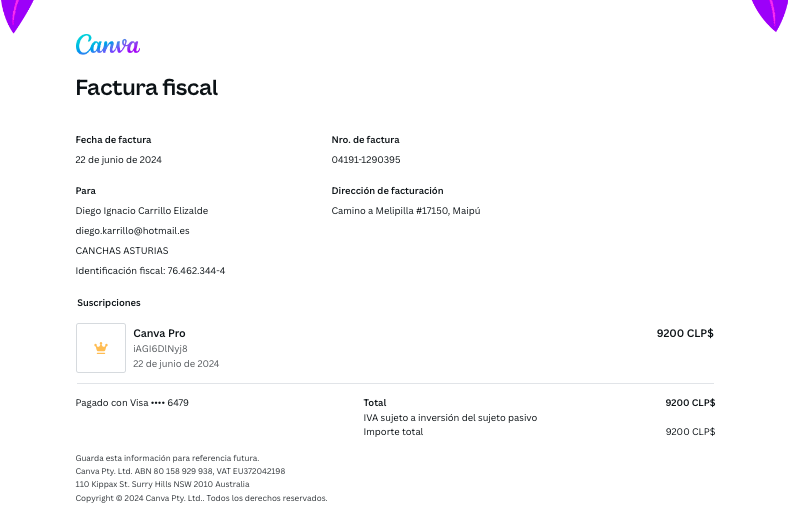Click the Identificación fiscal number line
Screen dimensions: 788x521
tap(150, 271)
